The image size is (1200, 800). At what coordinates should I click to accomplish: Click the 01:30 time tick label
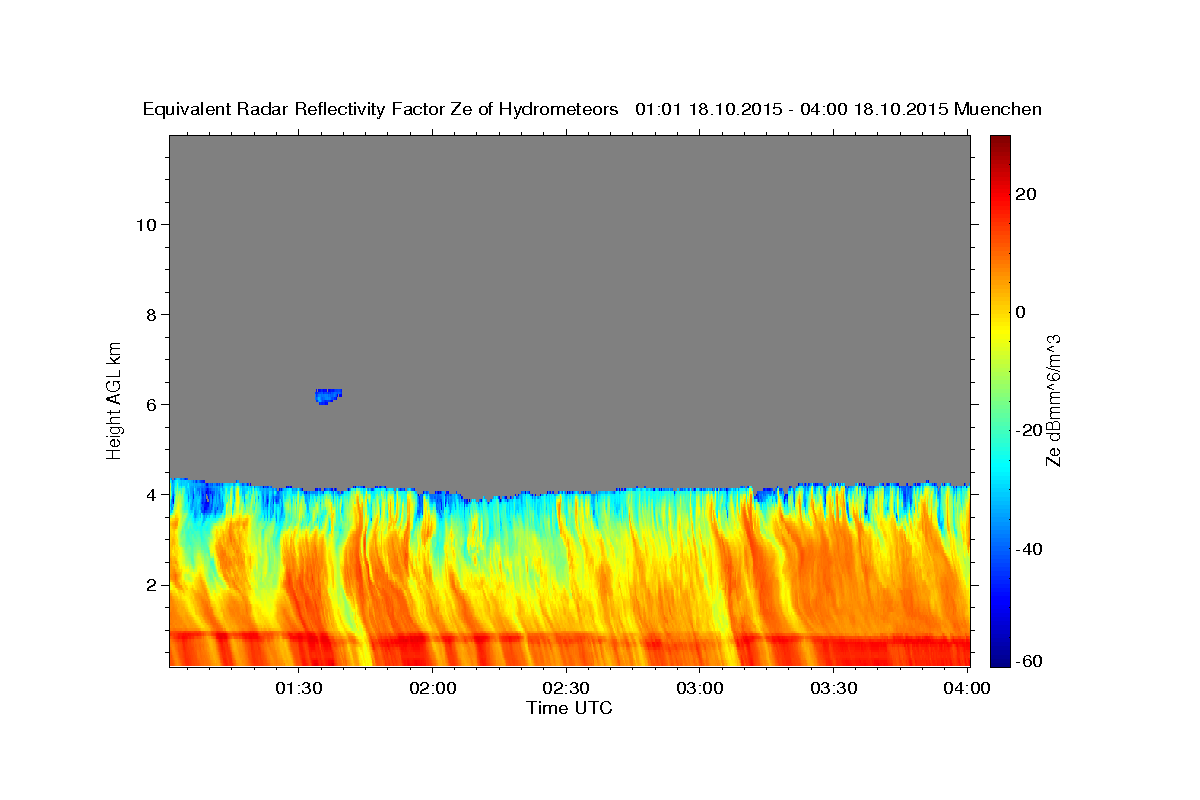tap(299, 688)
